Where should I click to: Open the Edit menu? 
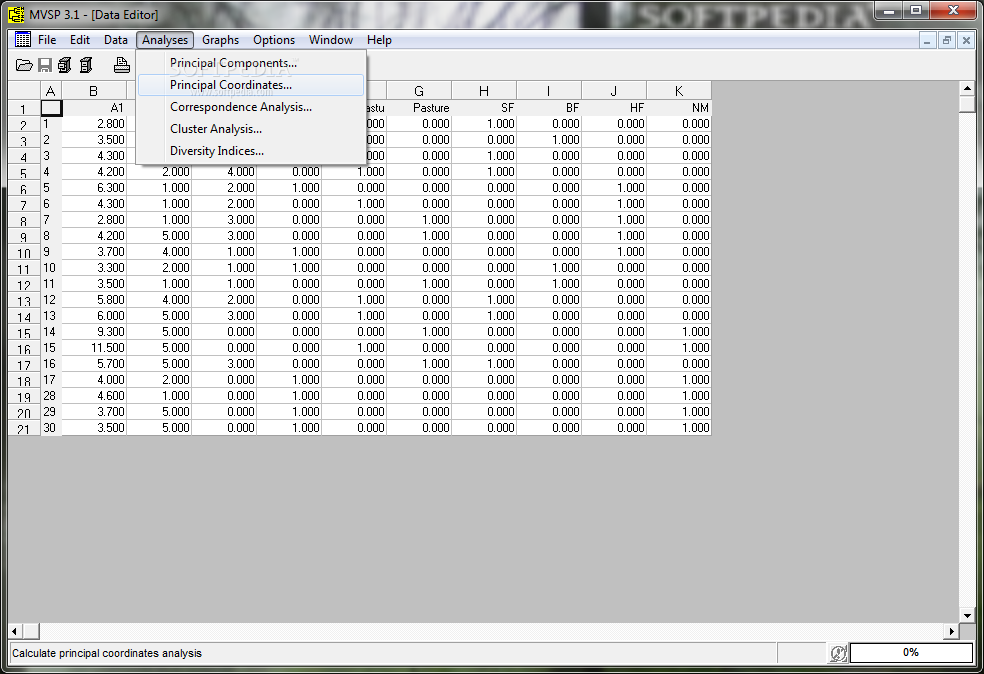(x=80, y=40)
